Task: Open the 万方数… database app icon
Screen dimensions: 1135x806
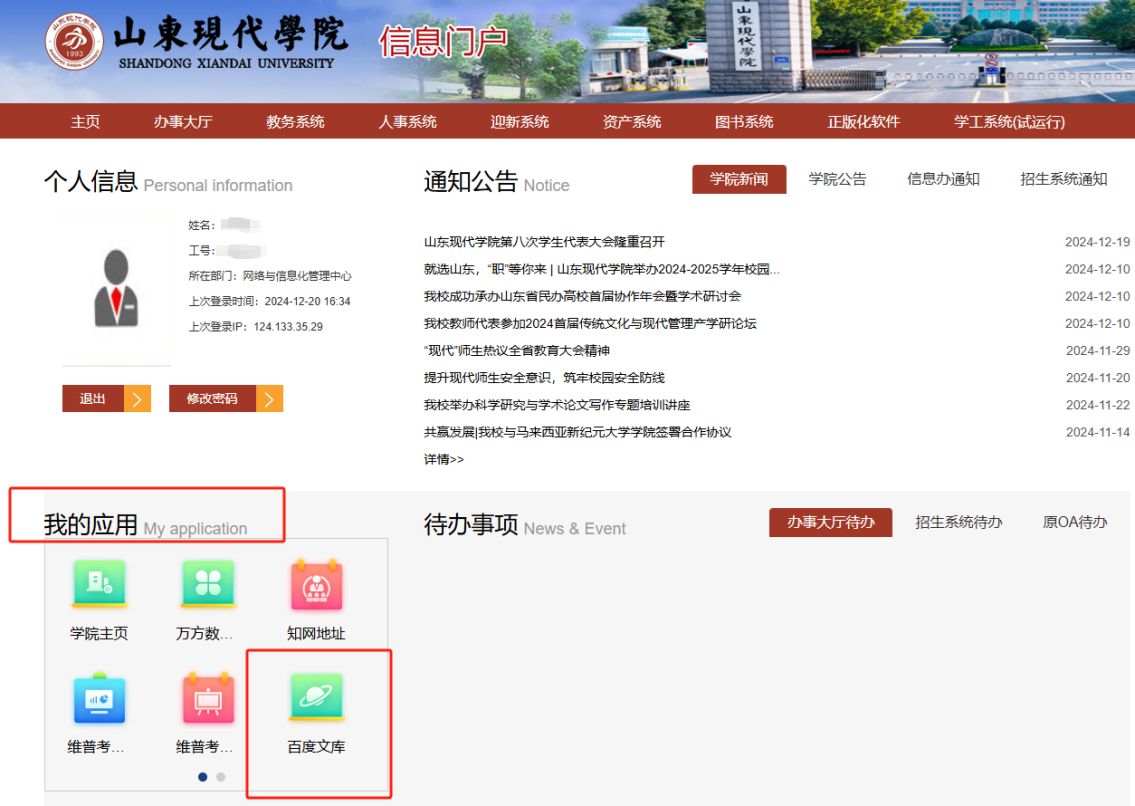Action: click(208, 584)
